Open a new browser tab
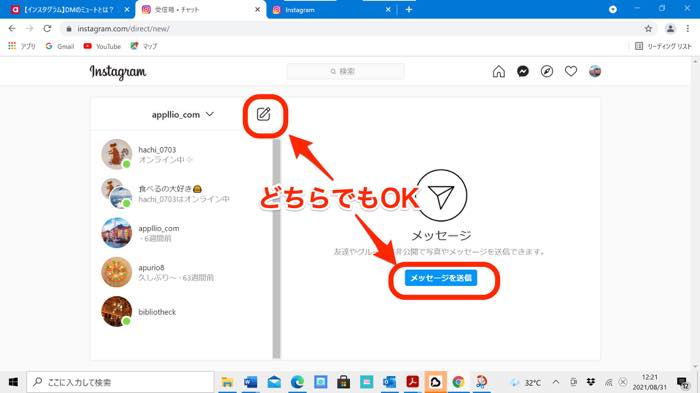The width and height of the screenshot is (700, 393). click(409, 9)
